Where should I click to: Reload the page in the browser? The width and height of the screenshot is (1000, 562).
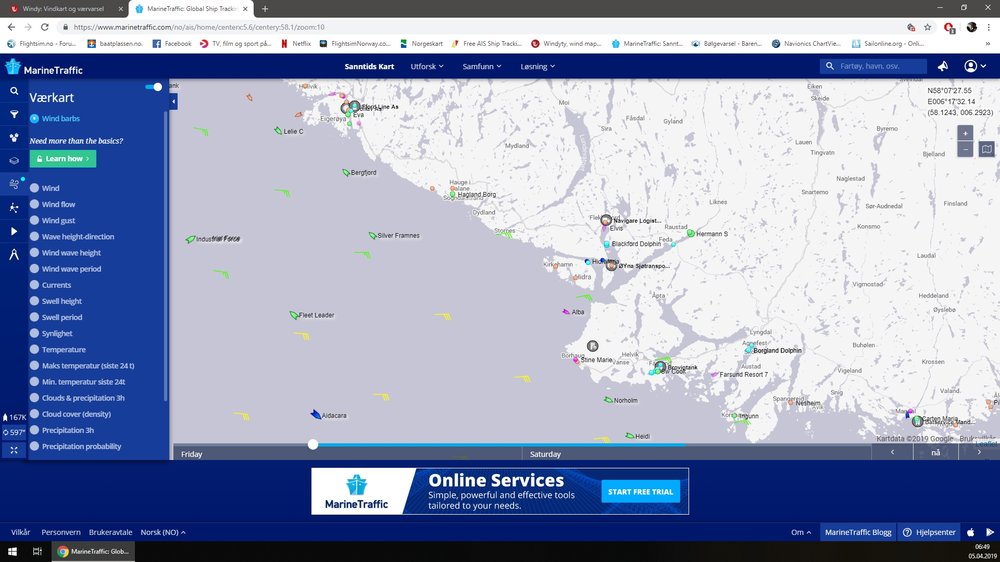(x=45, y=27)
